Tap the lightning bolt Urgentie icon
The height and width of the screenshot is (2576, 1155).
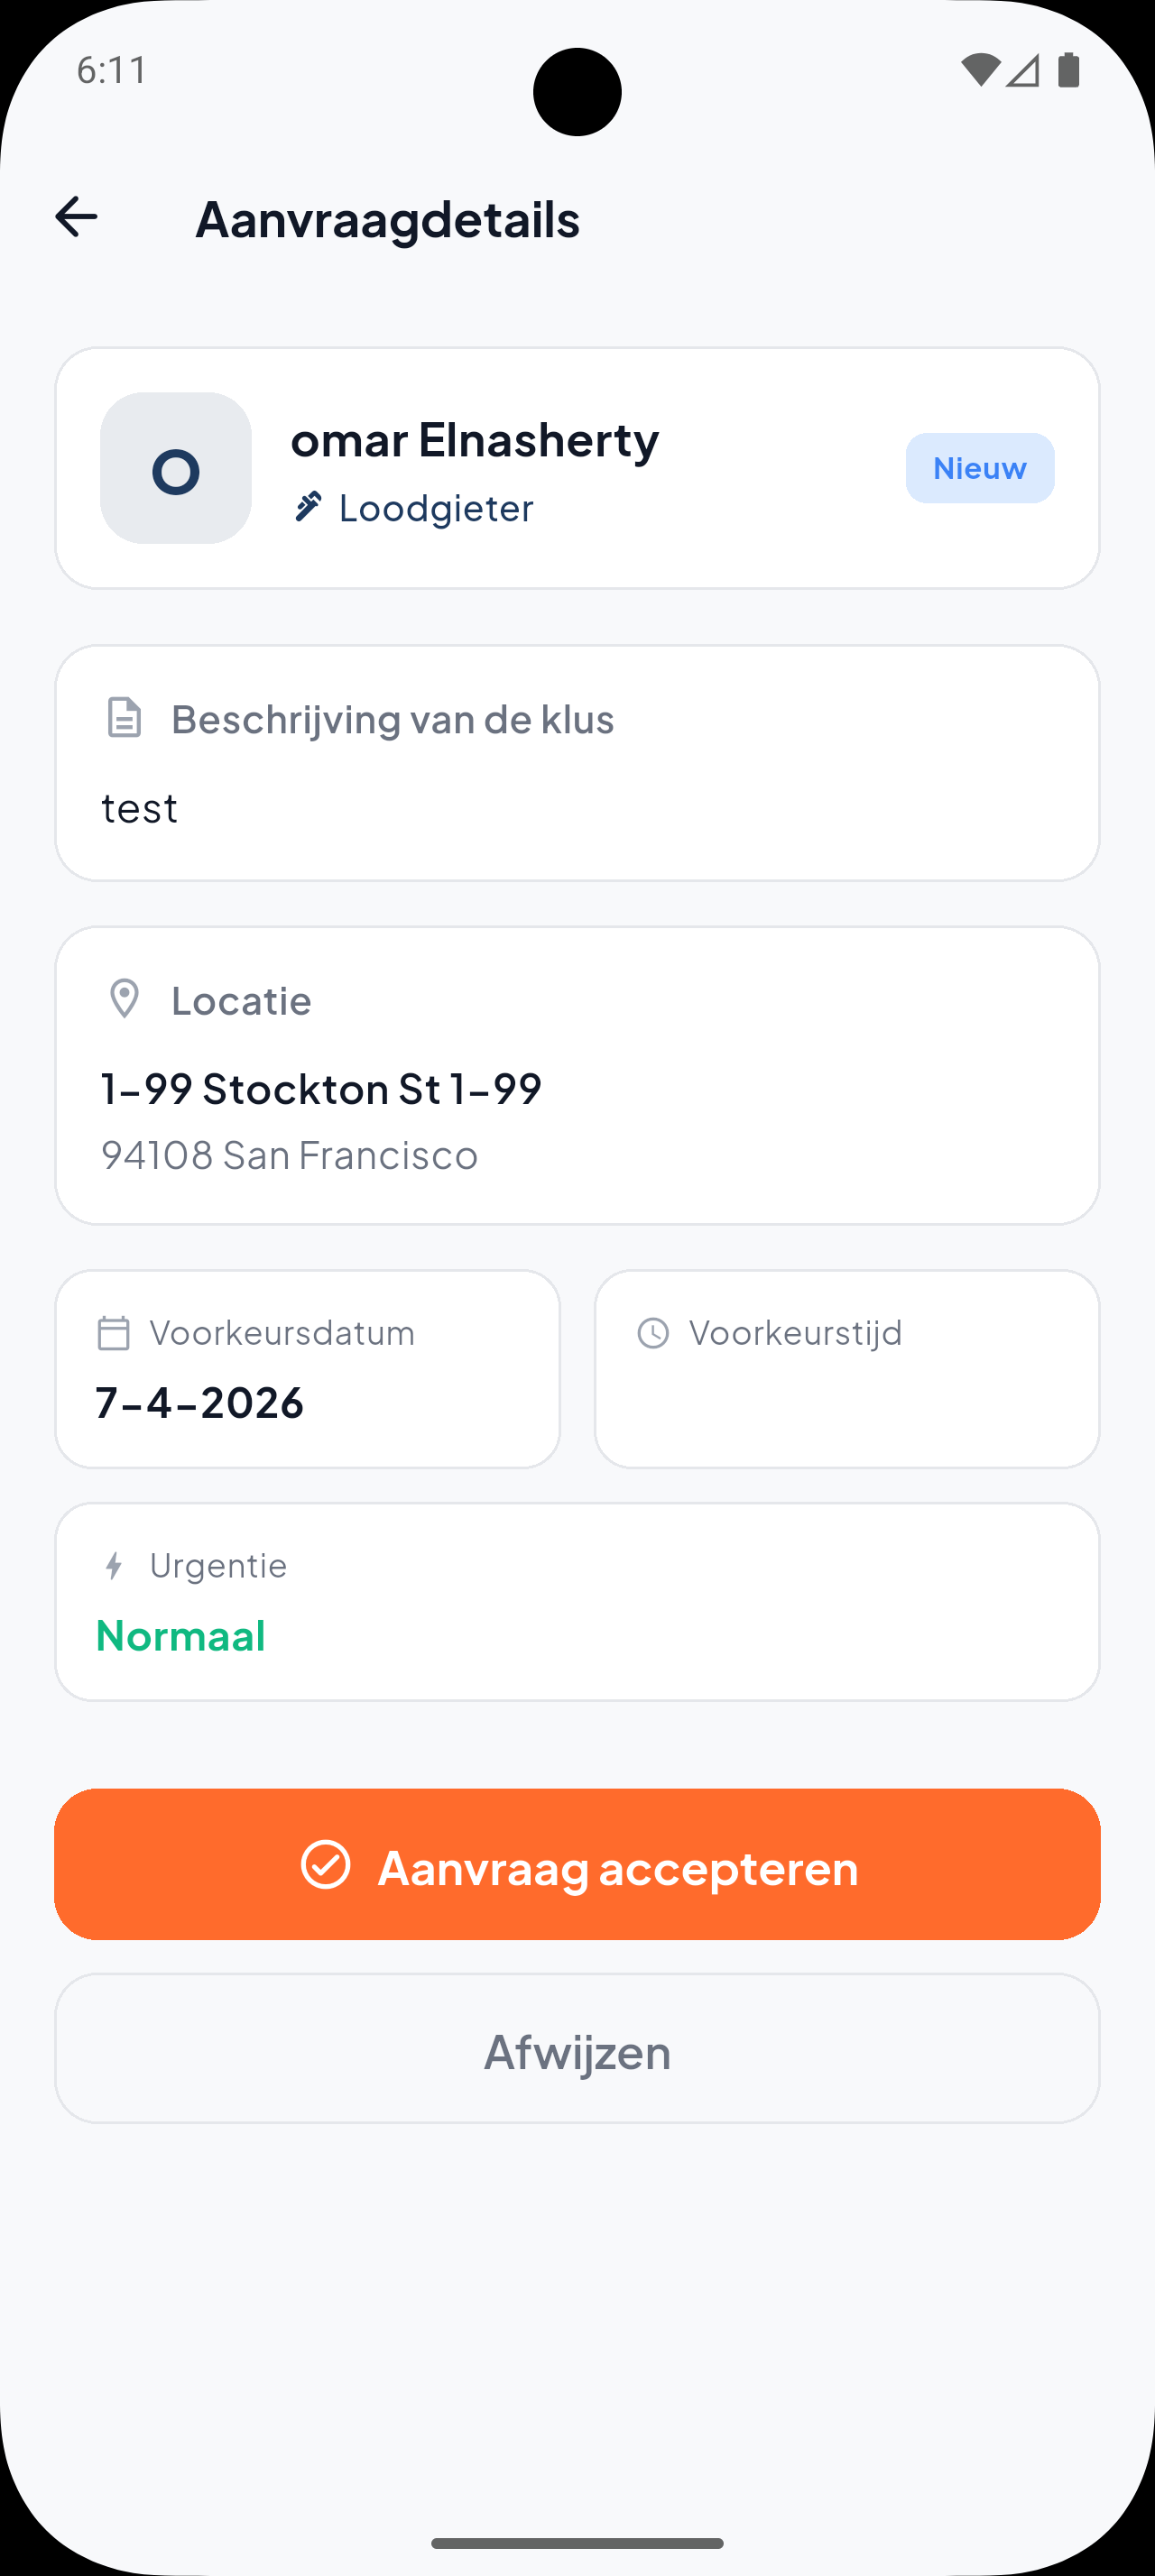click(x=114, y=1565)
